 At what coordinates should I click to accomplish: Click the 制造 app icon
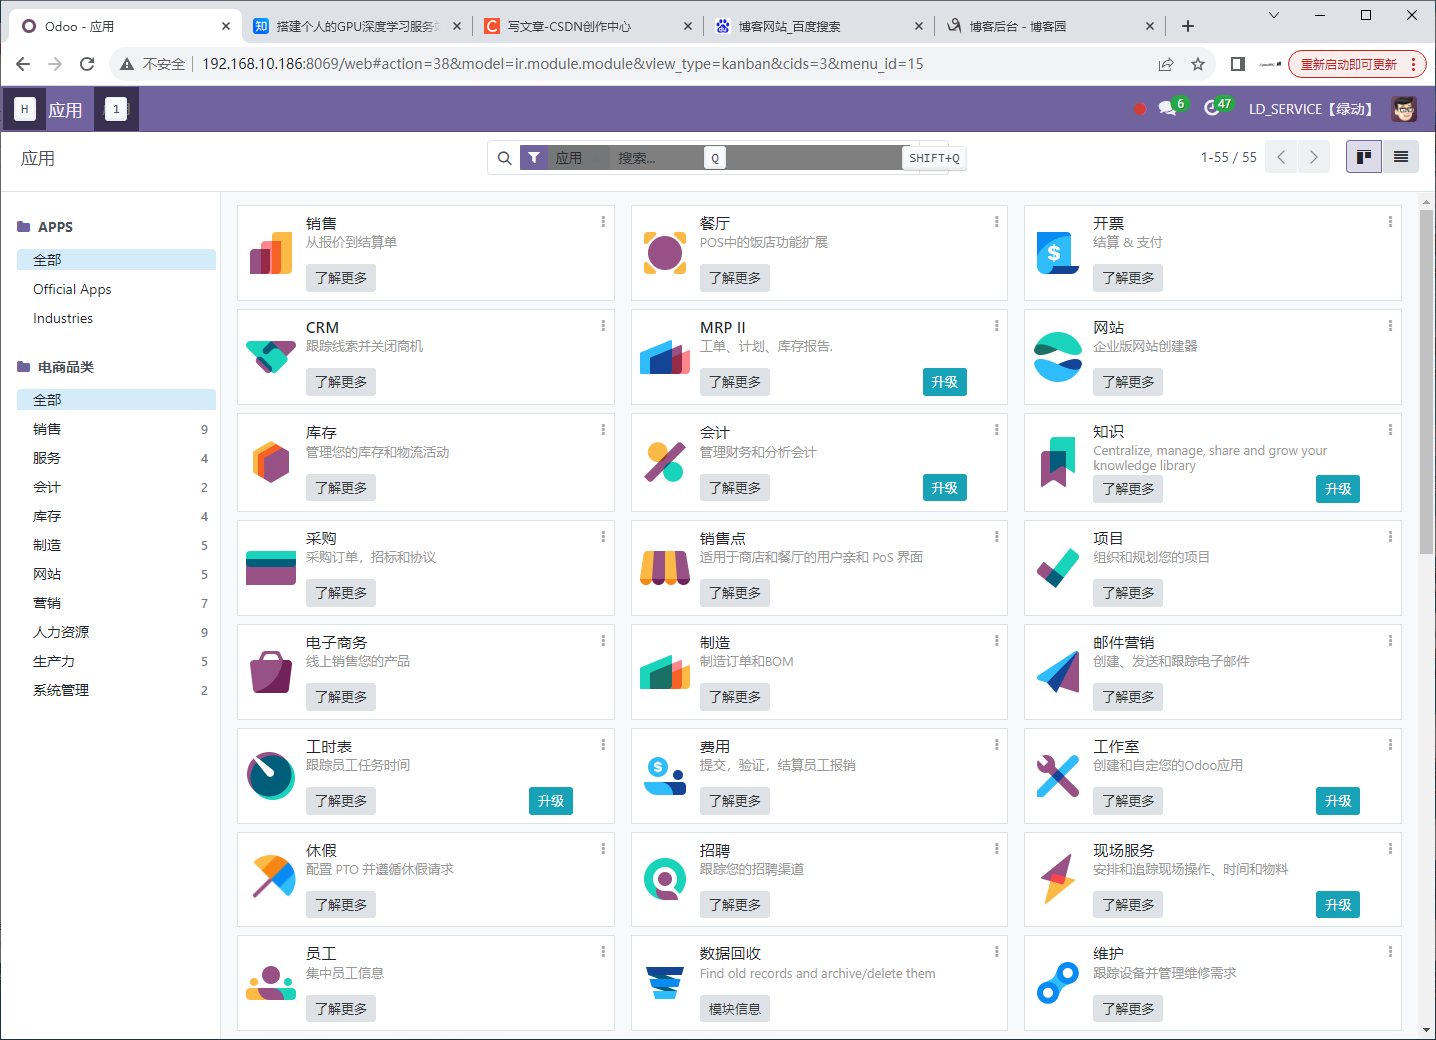pos(665,671)
